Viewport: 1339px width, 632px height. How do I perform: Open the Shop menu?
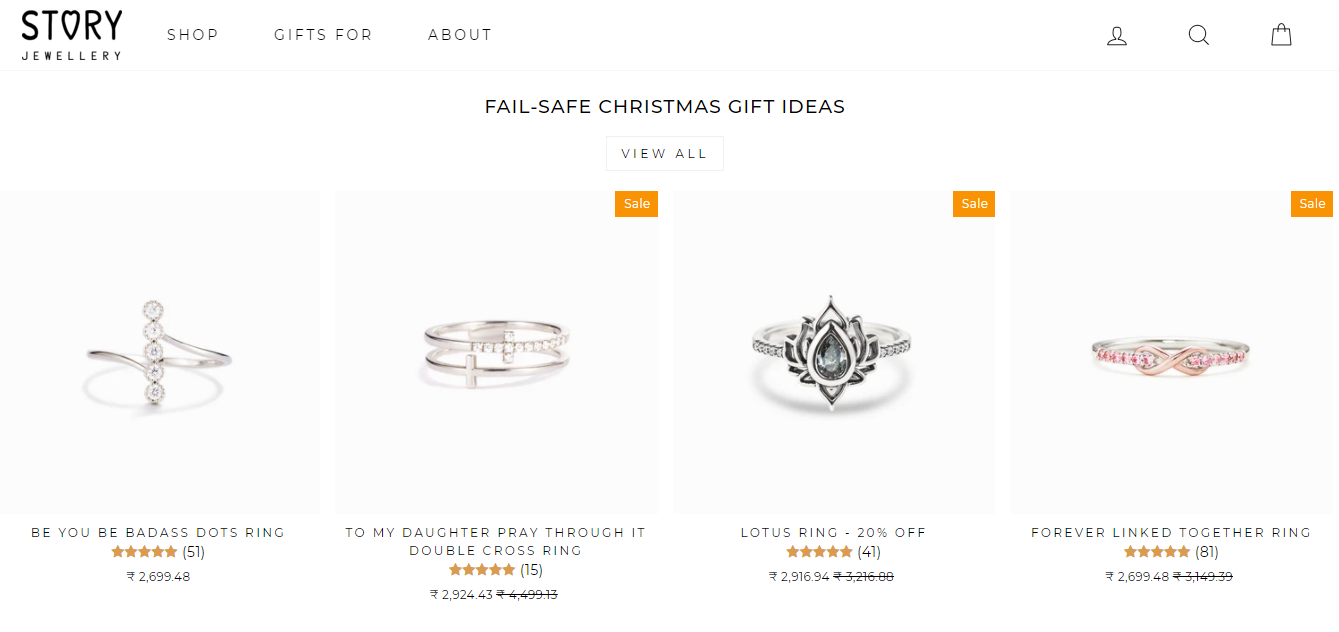coord(193,35)
